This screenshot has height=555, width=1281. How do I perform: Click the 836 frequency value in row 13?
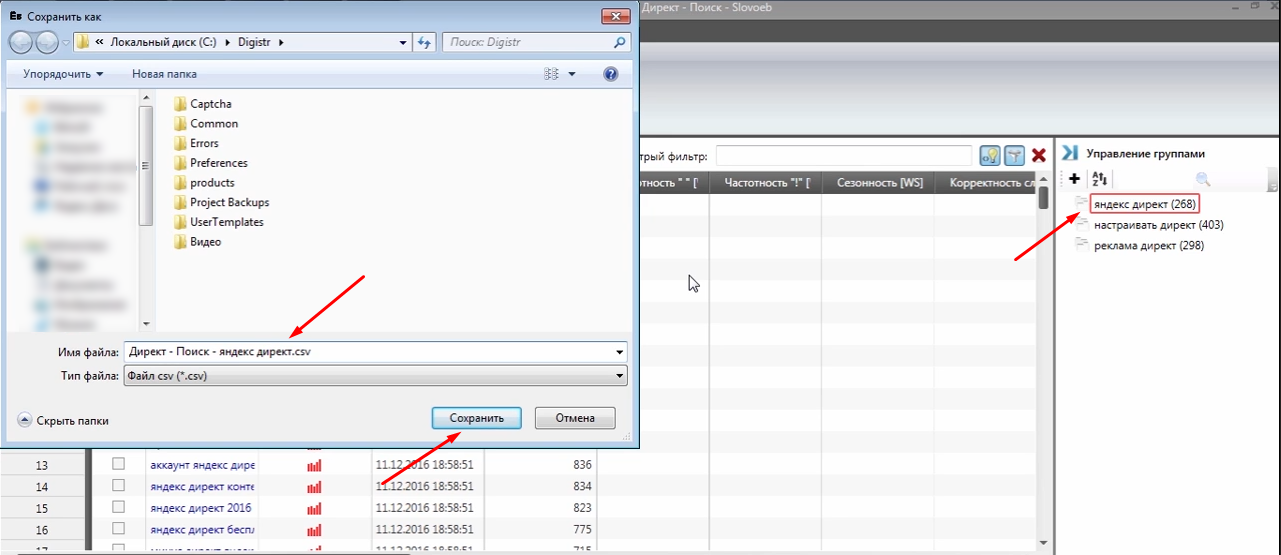click(x=582, y=465)
